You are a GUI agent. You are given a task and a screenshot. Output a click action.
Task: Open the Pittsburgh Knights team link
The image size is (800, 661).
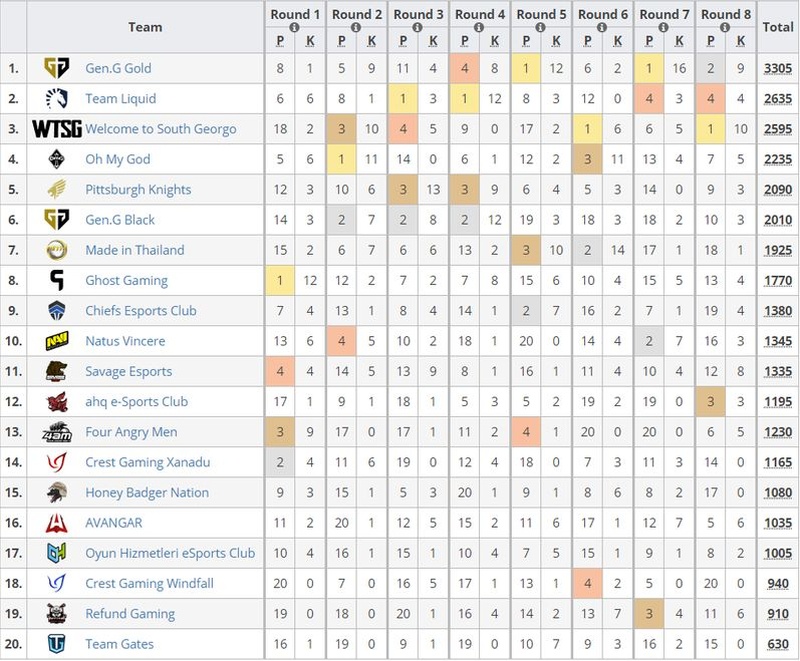(138, 190)
